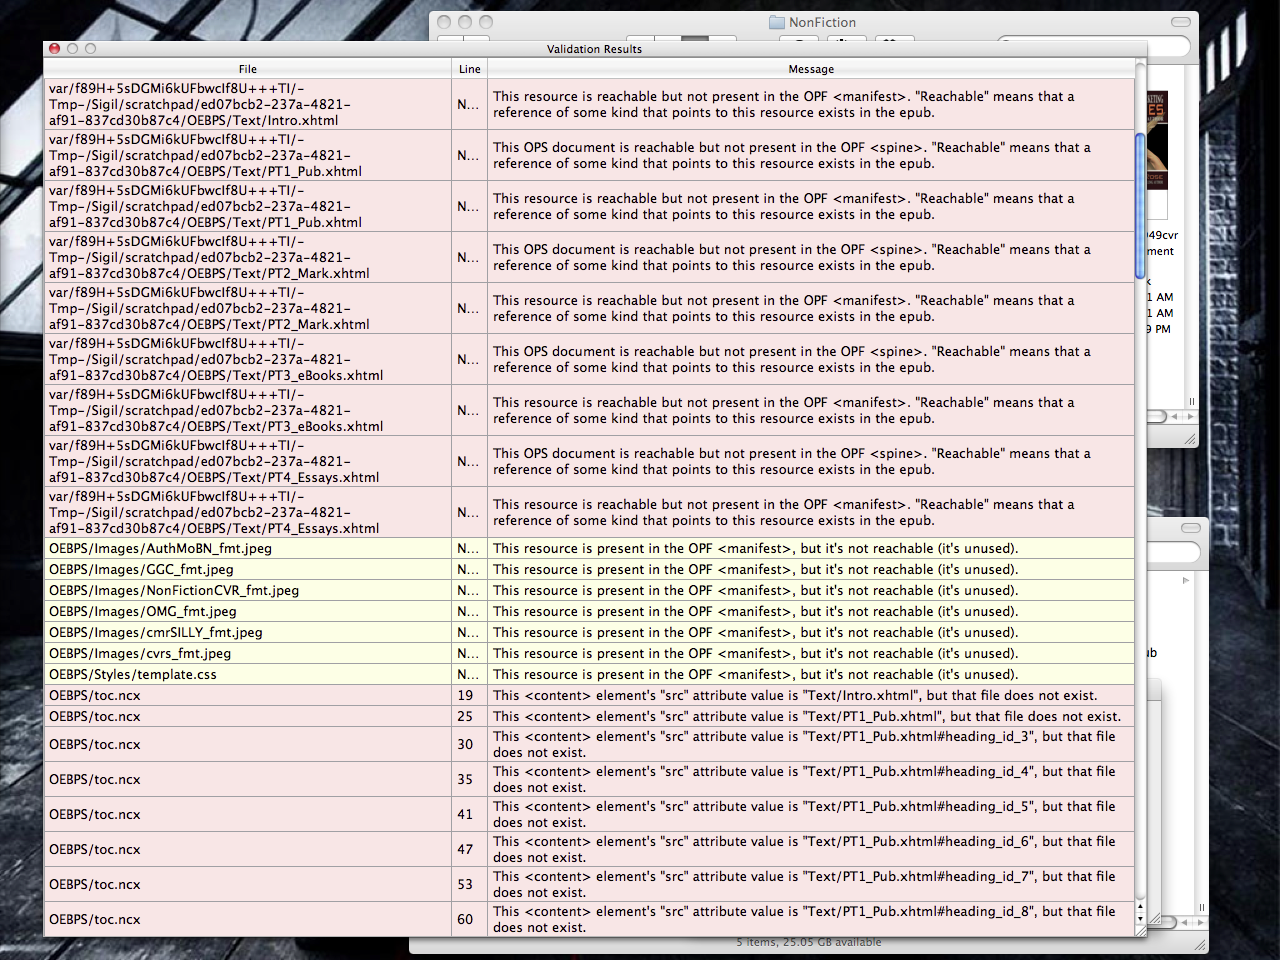
Task: Sort results by the Message column header
Action: [x=811, y=69]
